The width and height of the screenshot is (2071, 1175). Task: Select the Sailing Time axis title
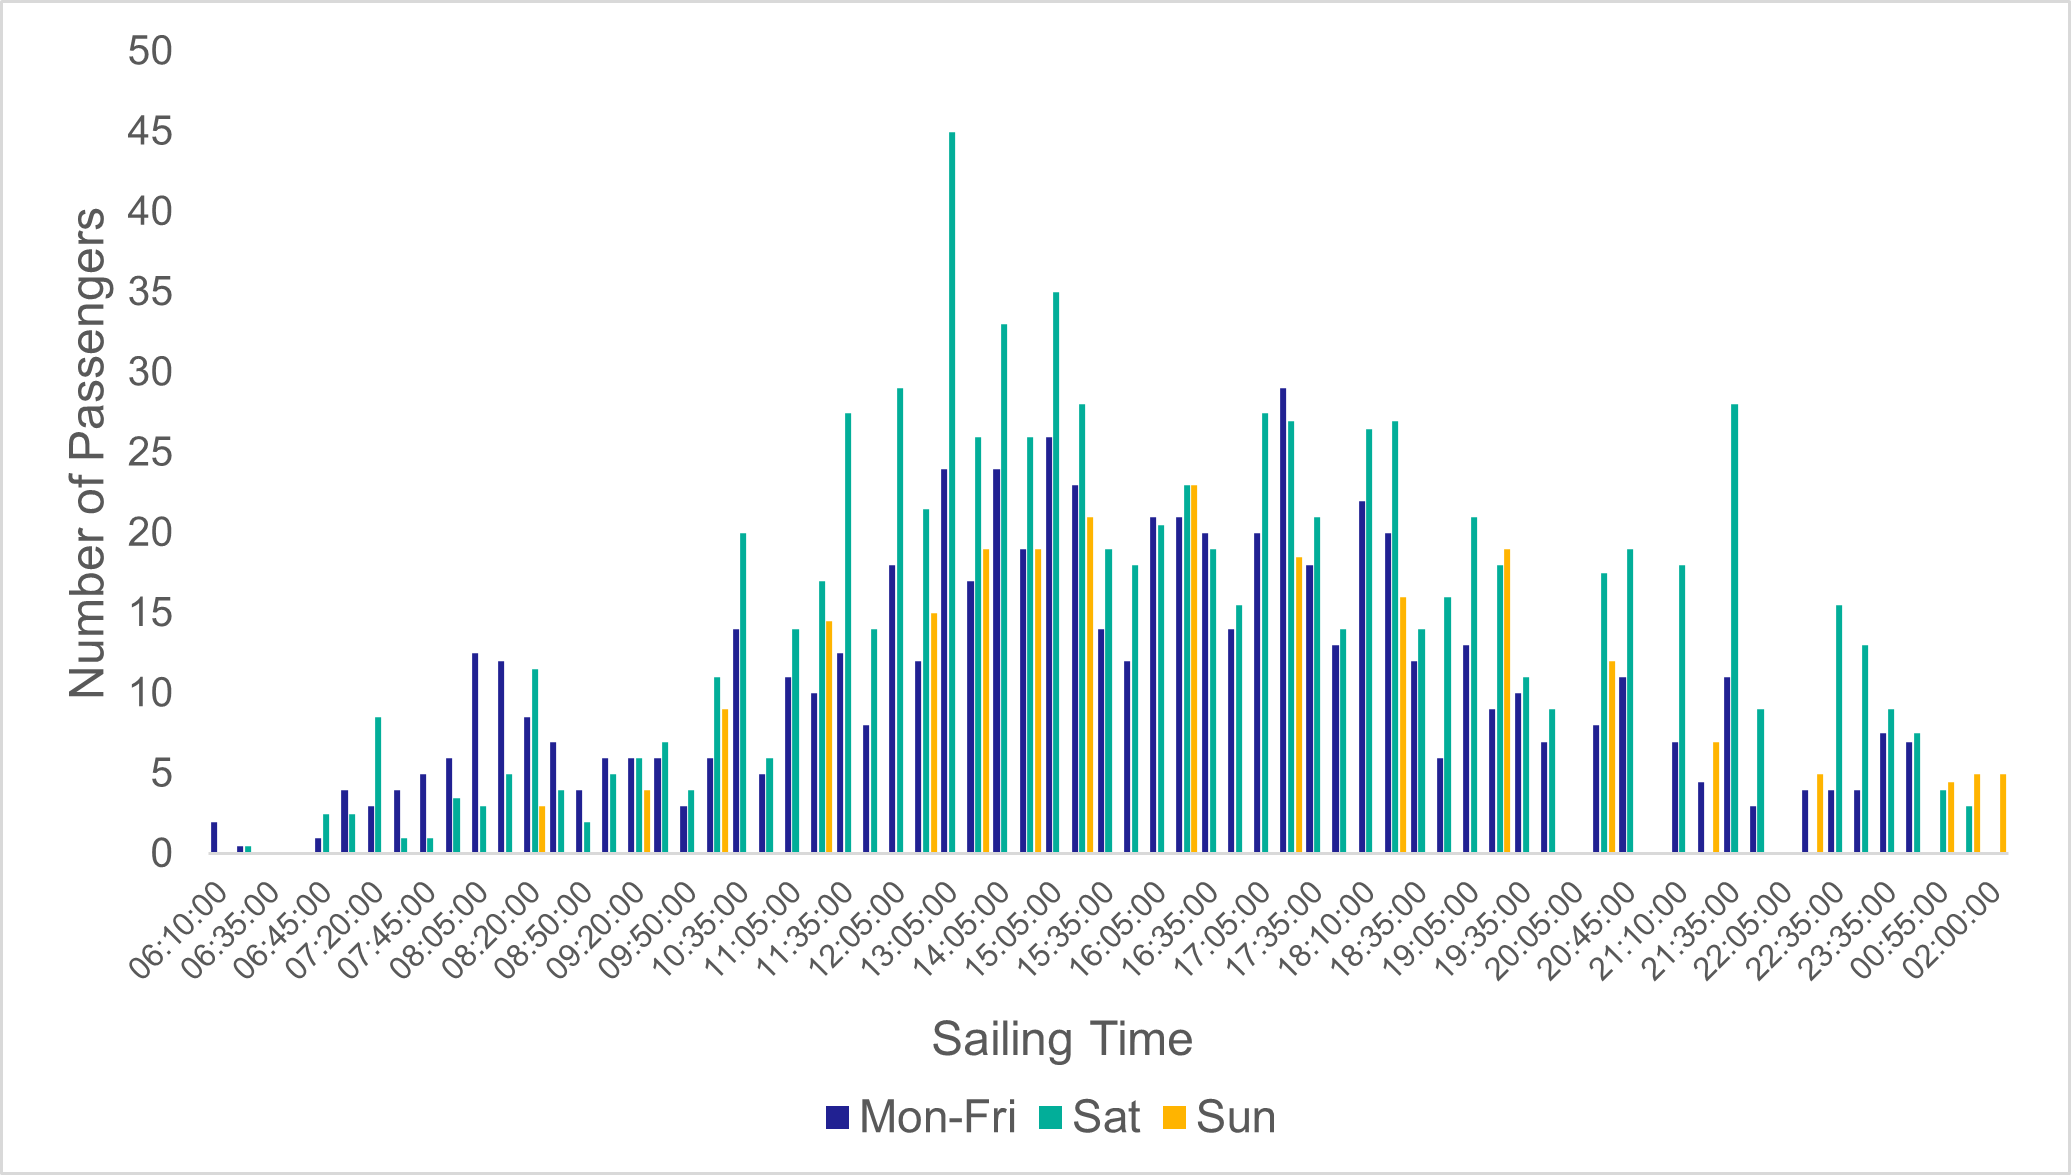(x=1062, y=1040)
